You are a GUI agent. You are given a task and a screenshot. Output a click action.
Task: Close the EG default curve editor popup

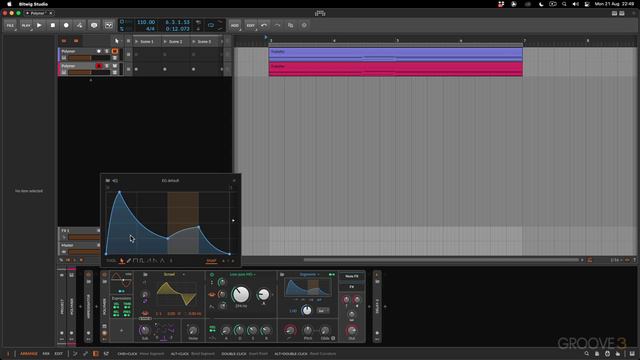coord(234,180)
